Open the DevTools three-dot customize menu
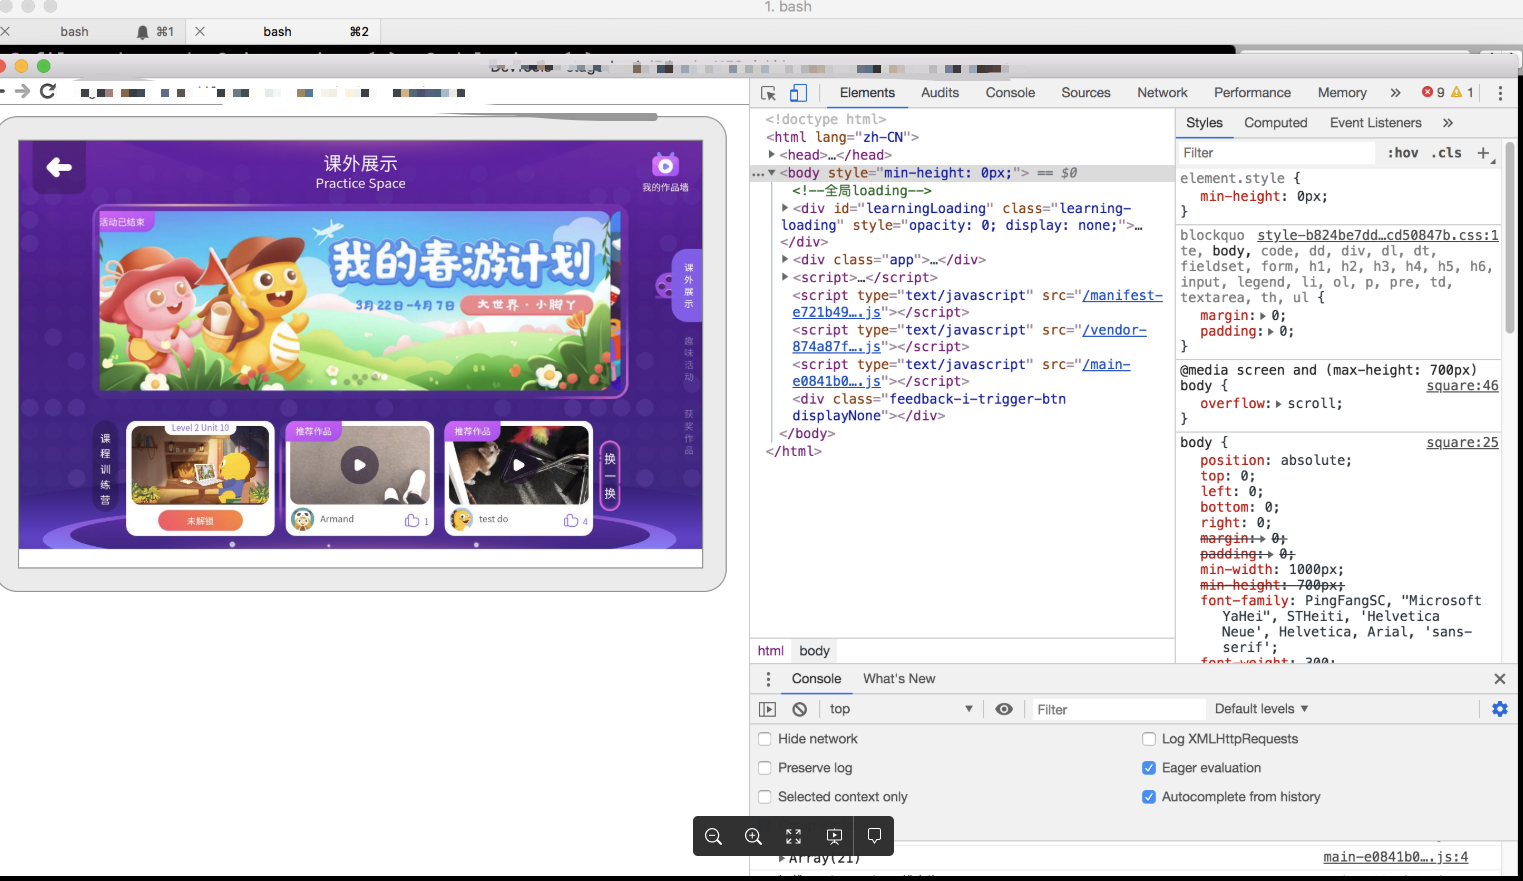The height and width of the screenshot is (881, 1523). (1500, 93)
